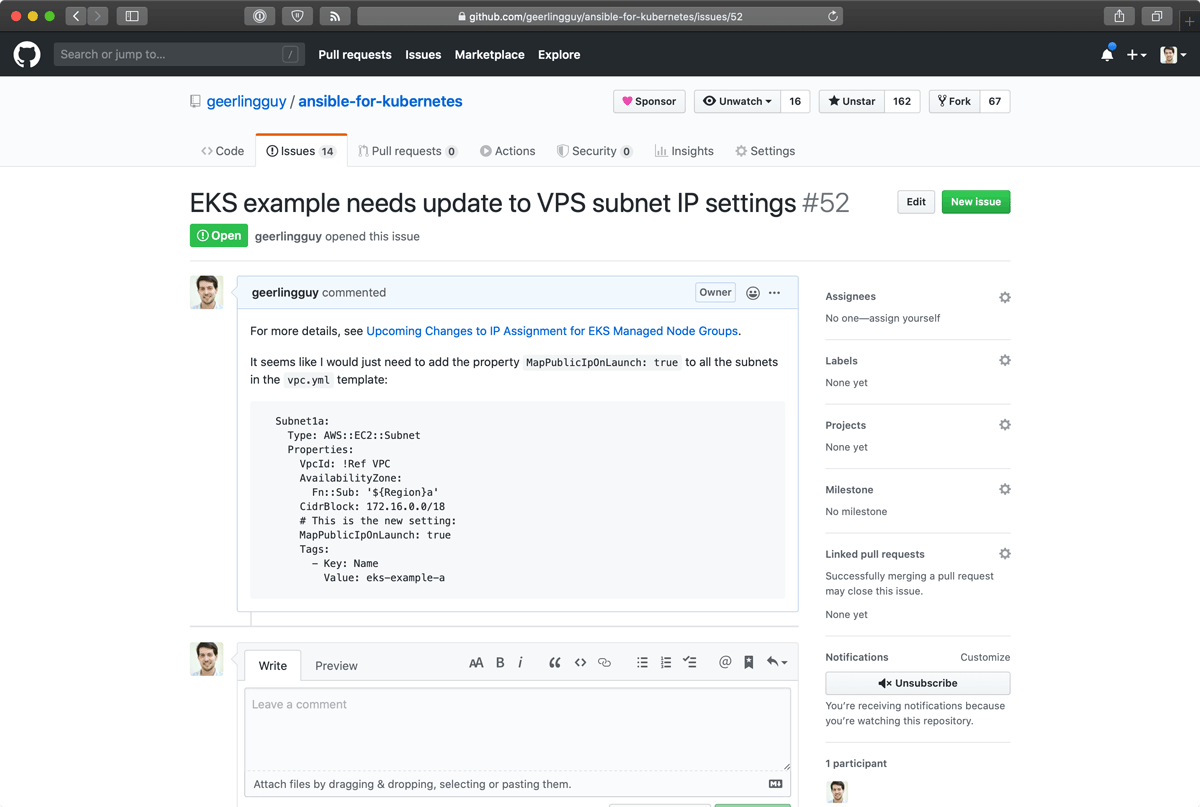Reference an issue with bookmark icon
Image resolution: width=1200 pixels, height=807 pixels.
pyautogui.click(x=748, y=662)
